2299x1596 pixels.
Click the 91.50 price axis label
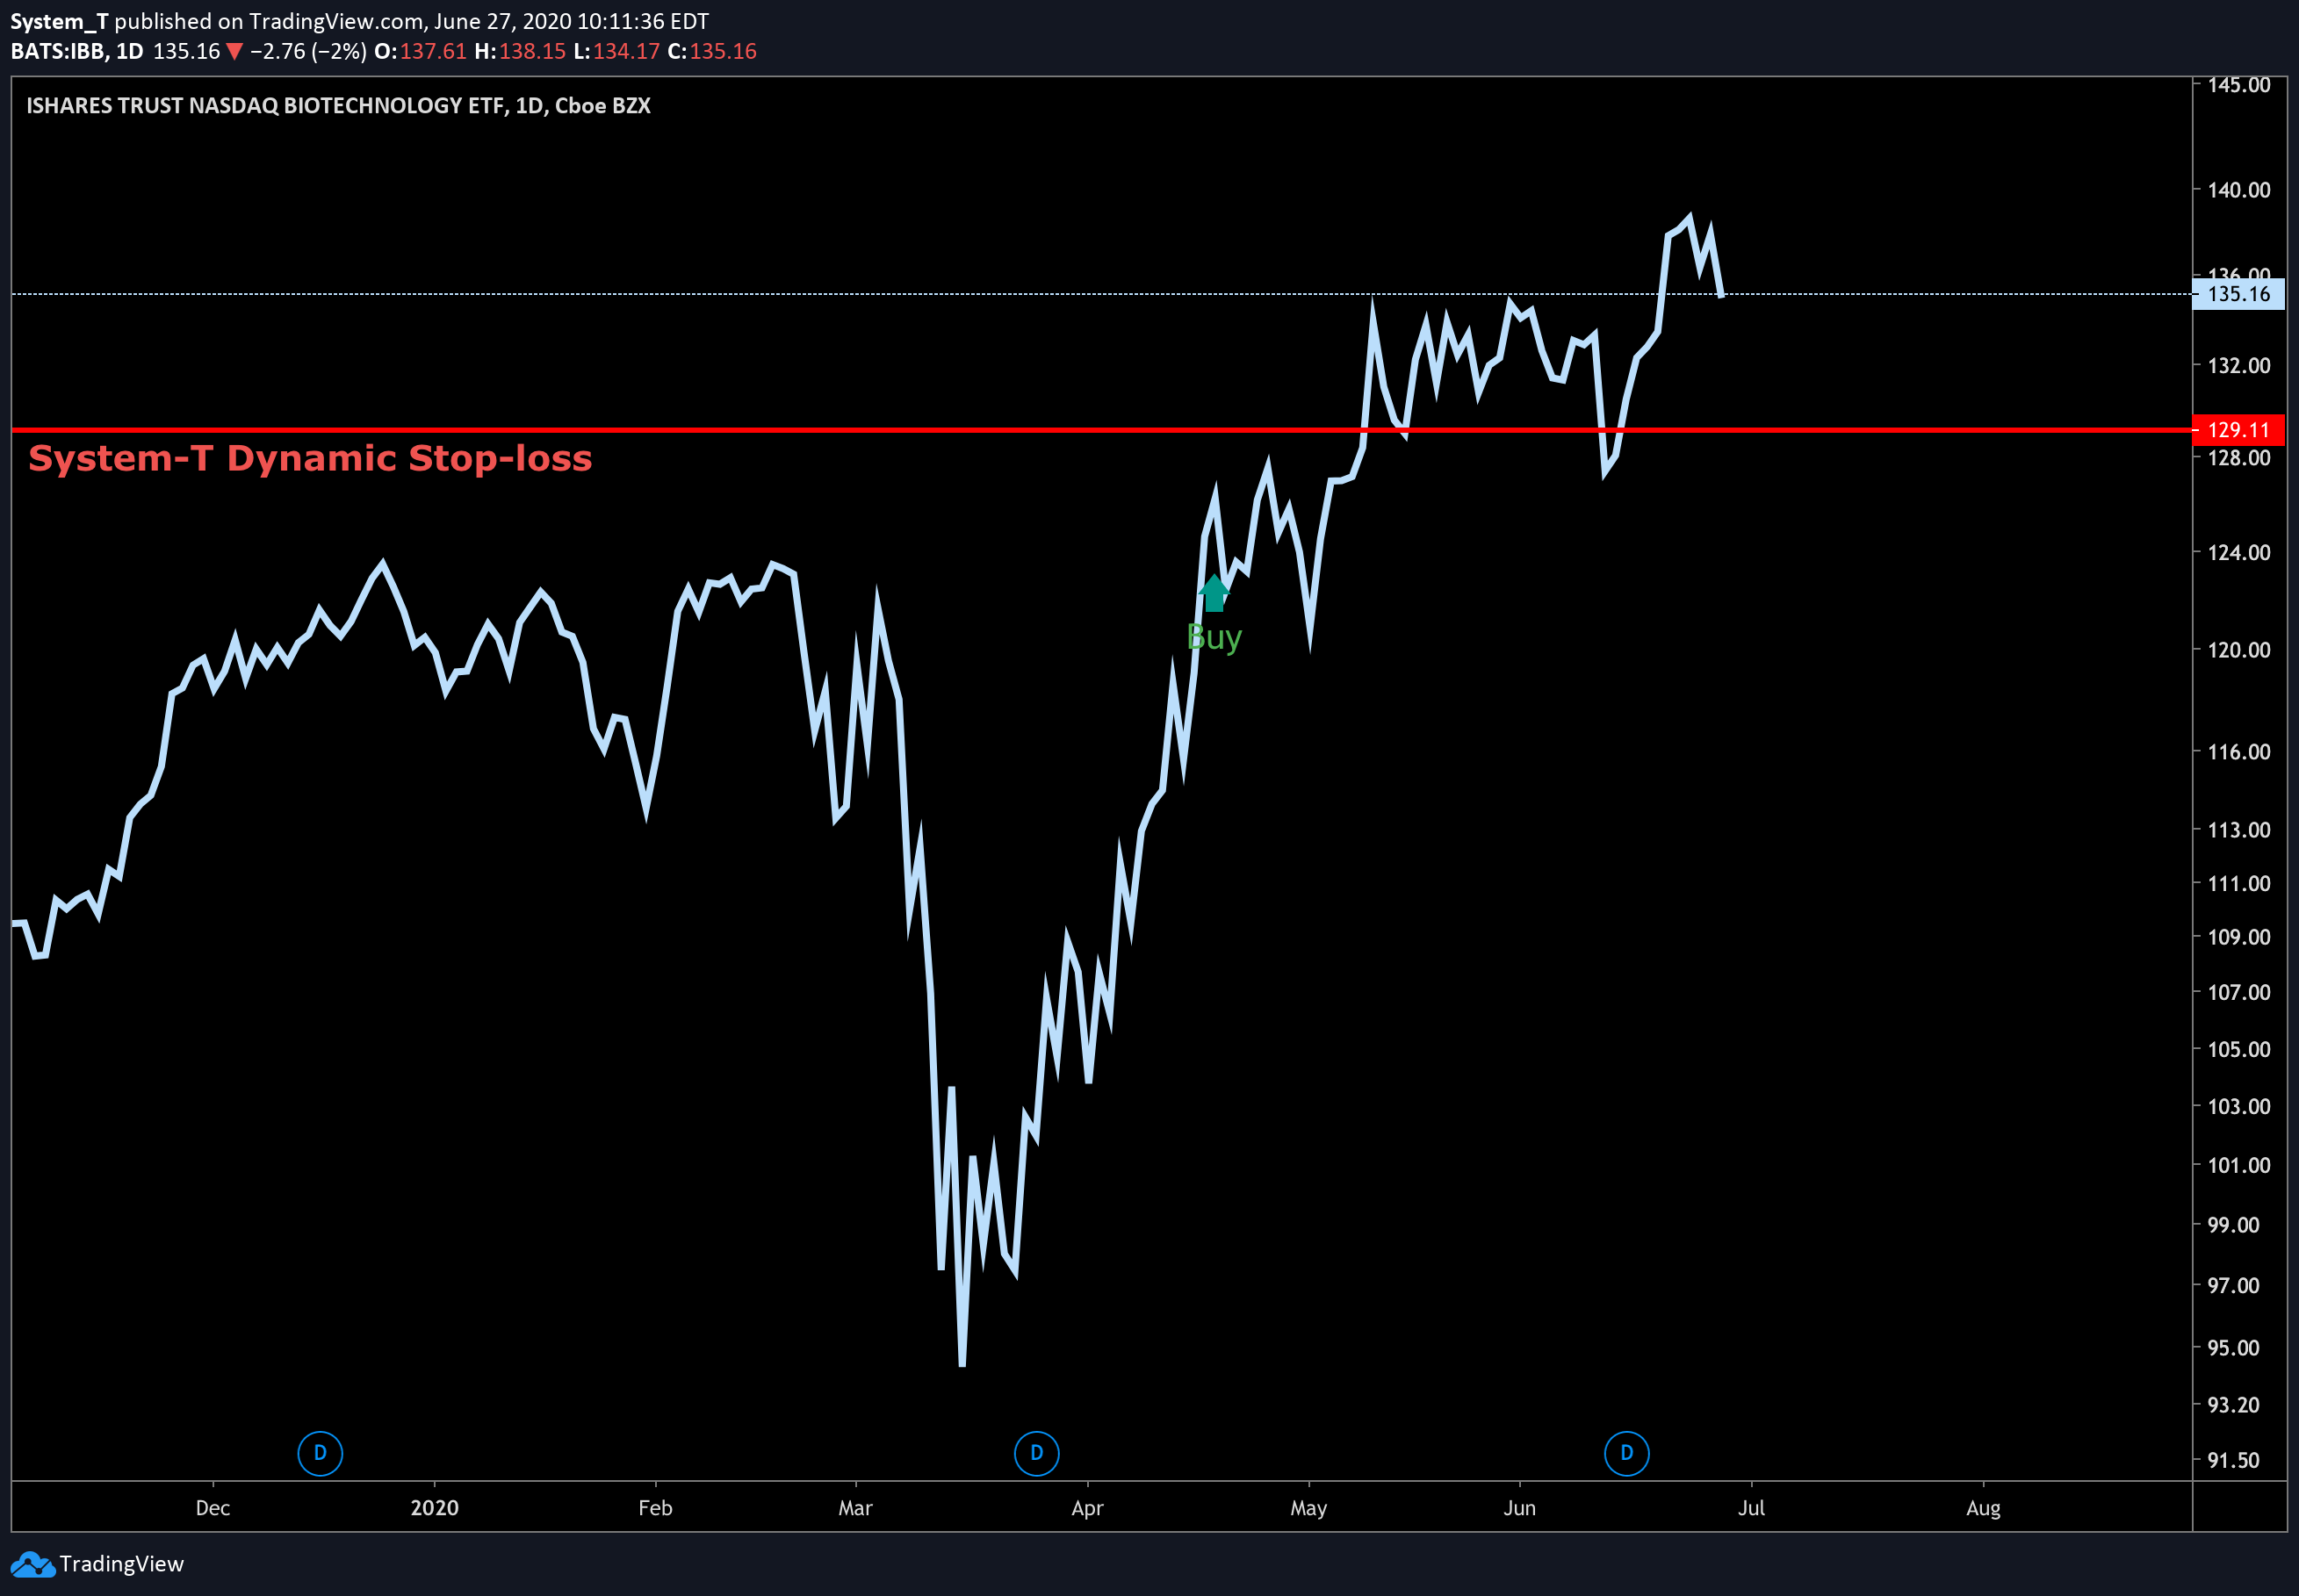[2233, 1460]
